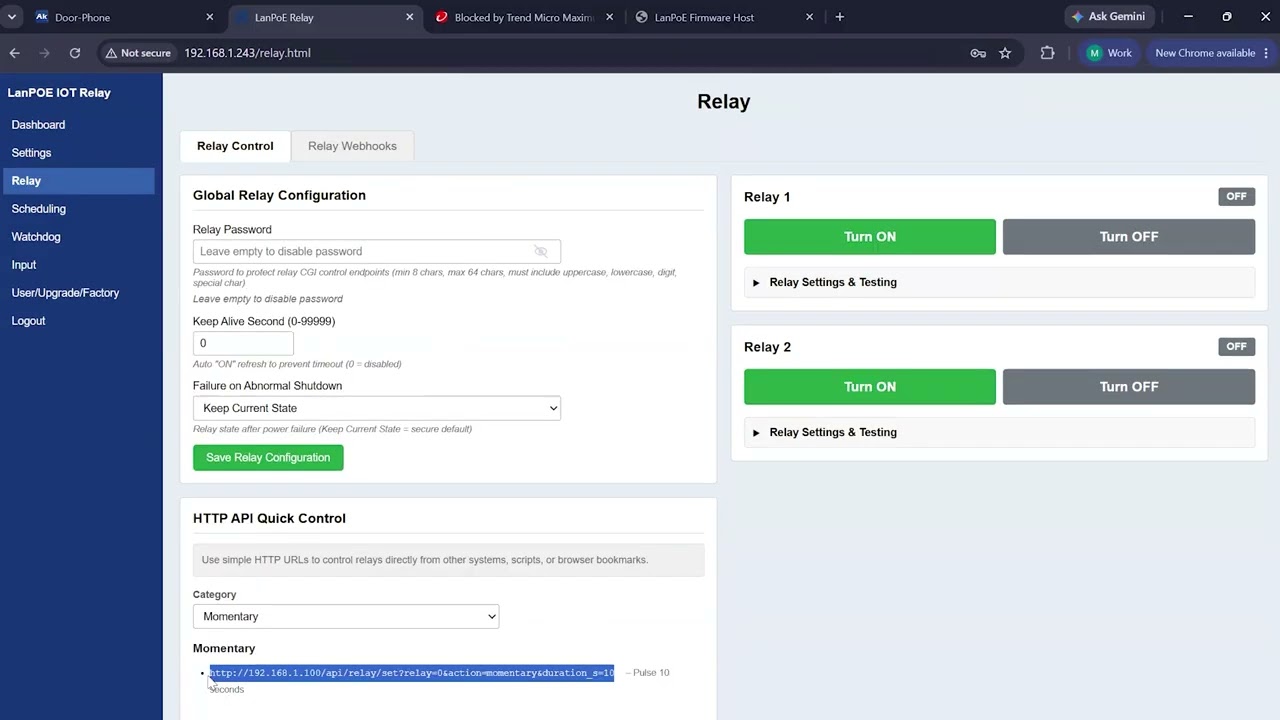Expand Relay 2 Settings & Testing
The height and width of the screenshot is (720, 1280).
[x=999, y=432]
